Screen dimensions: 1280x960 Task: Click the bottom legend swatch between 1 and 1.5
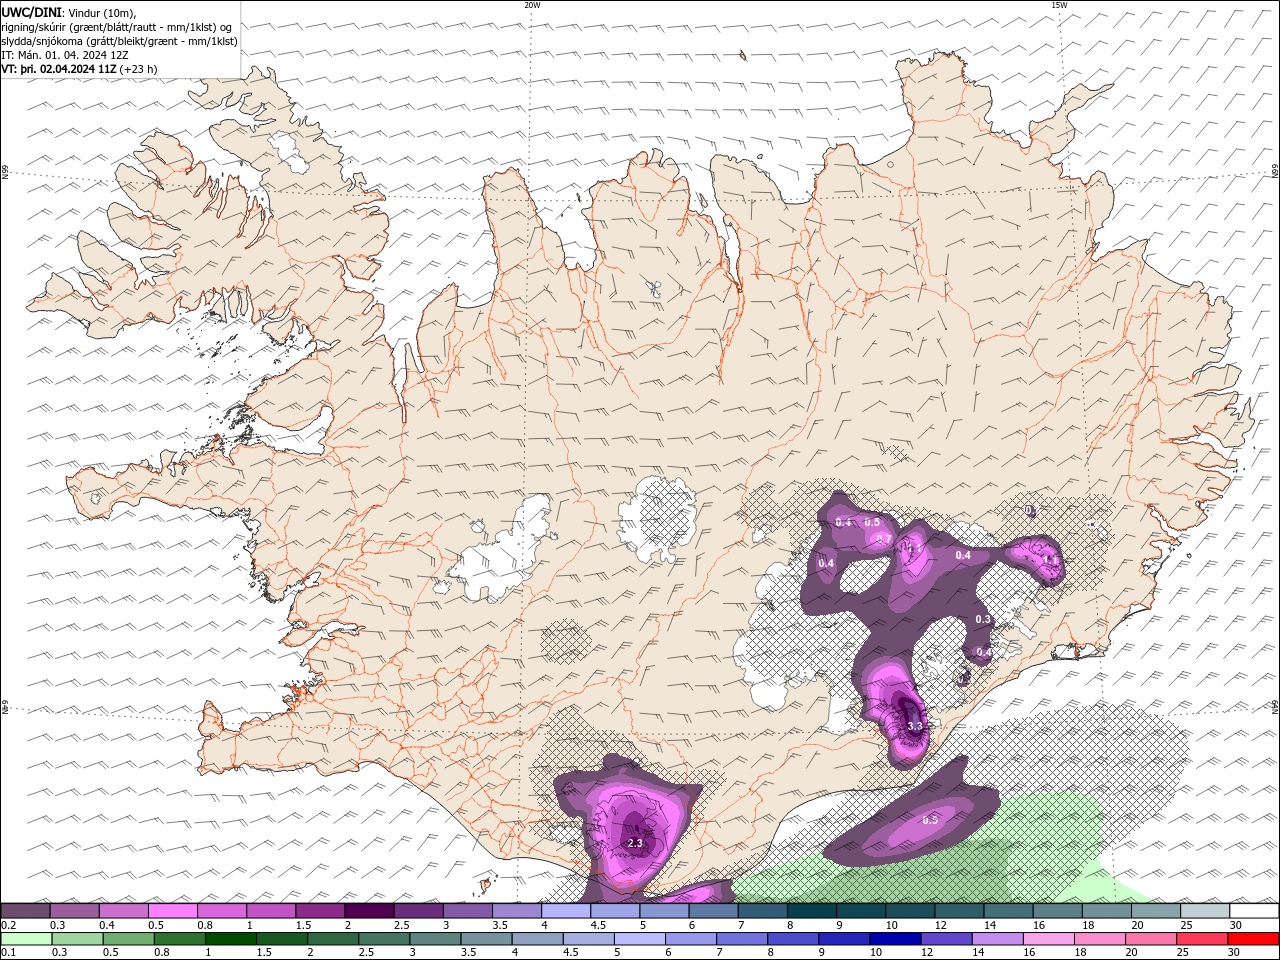tap(230, 939)
